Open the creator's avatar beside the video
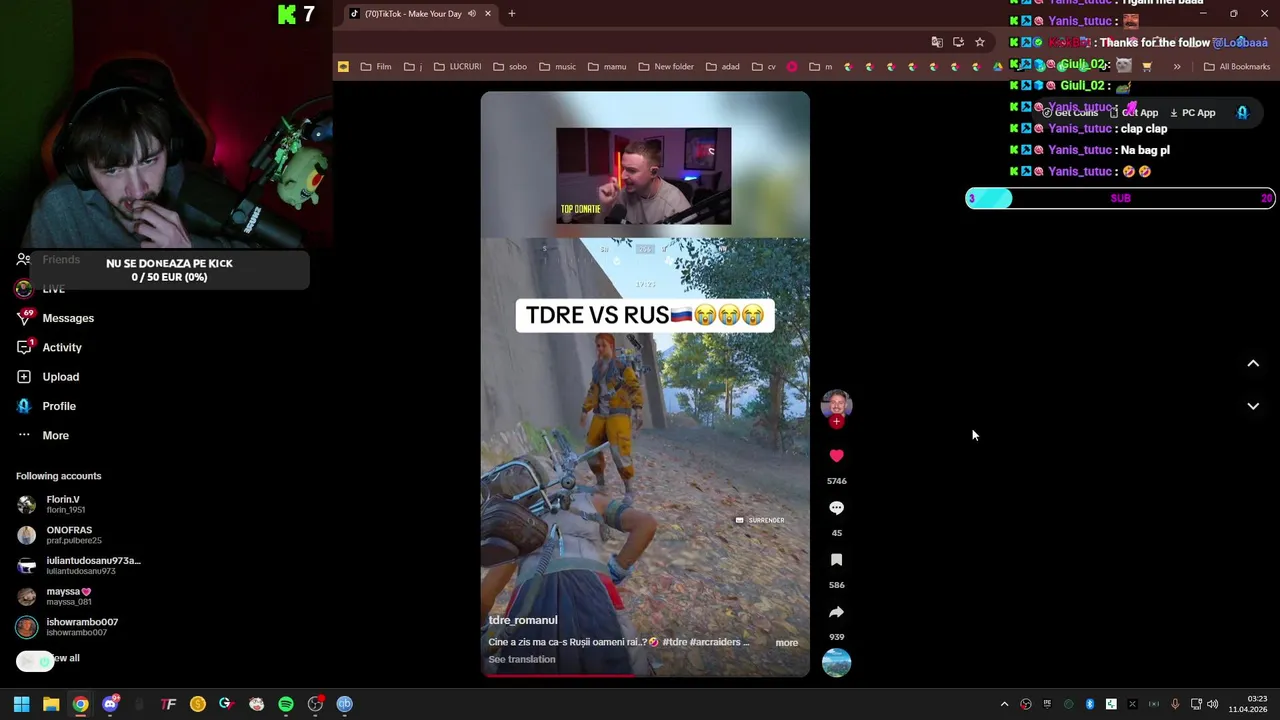This screenshot has width=1280, height=720. (x=836, y=404)
